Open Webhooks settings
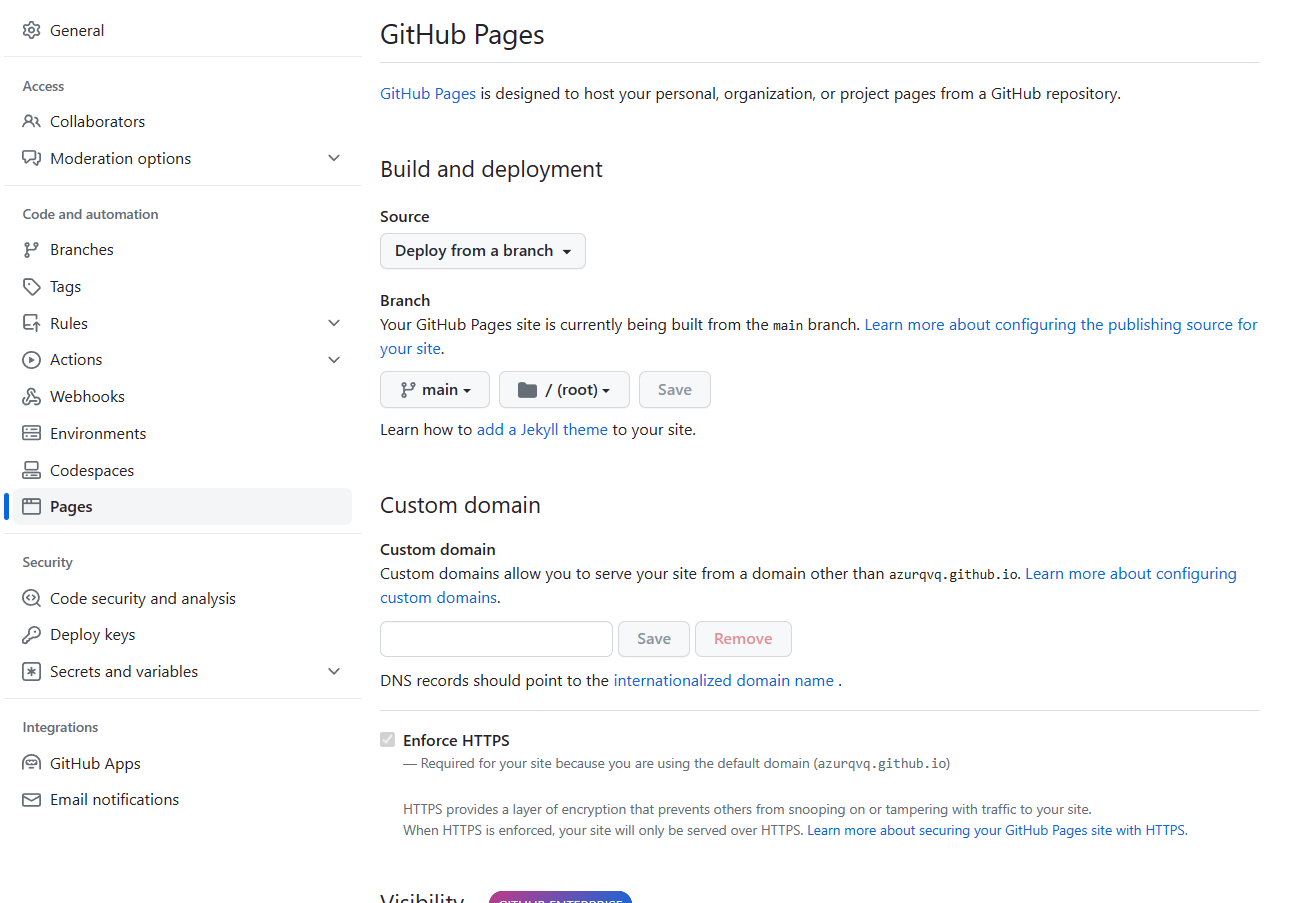 (182, 396)
